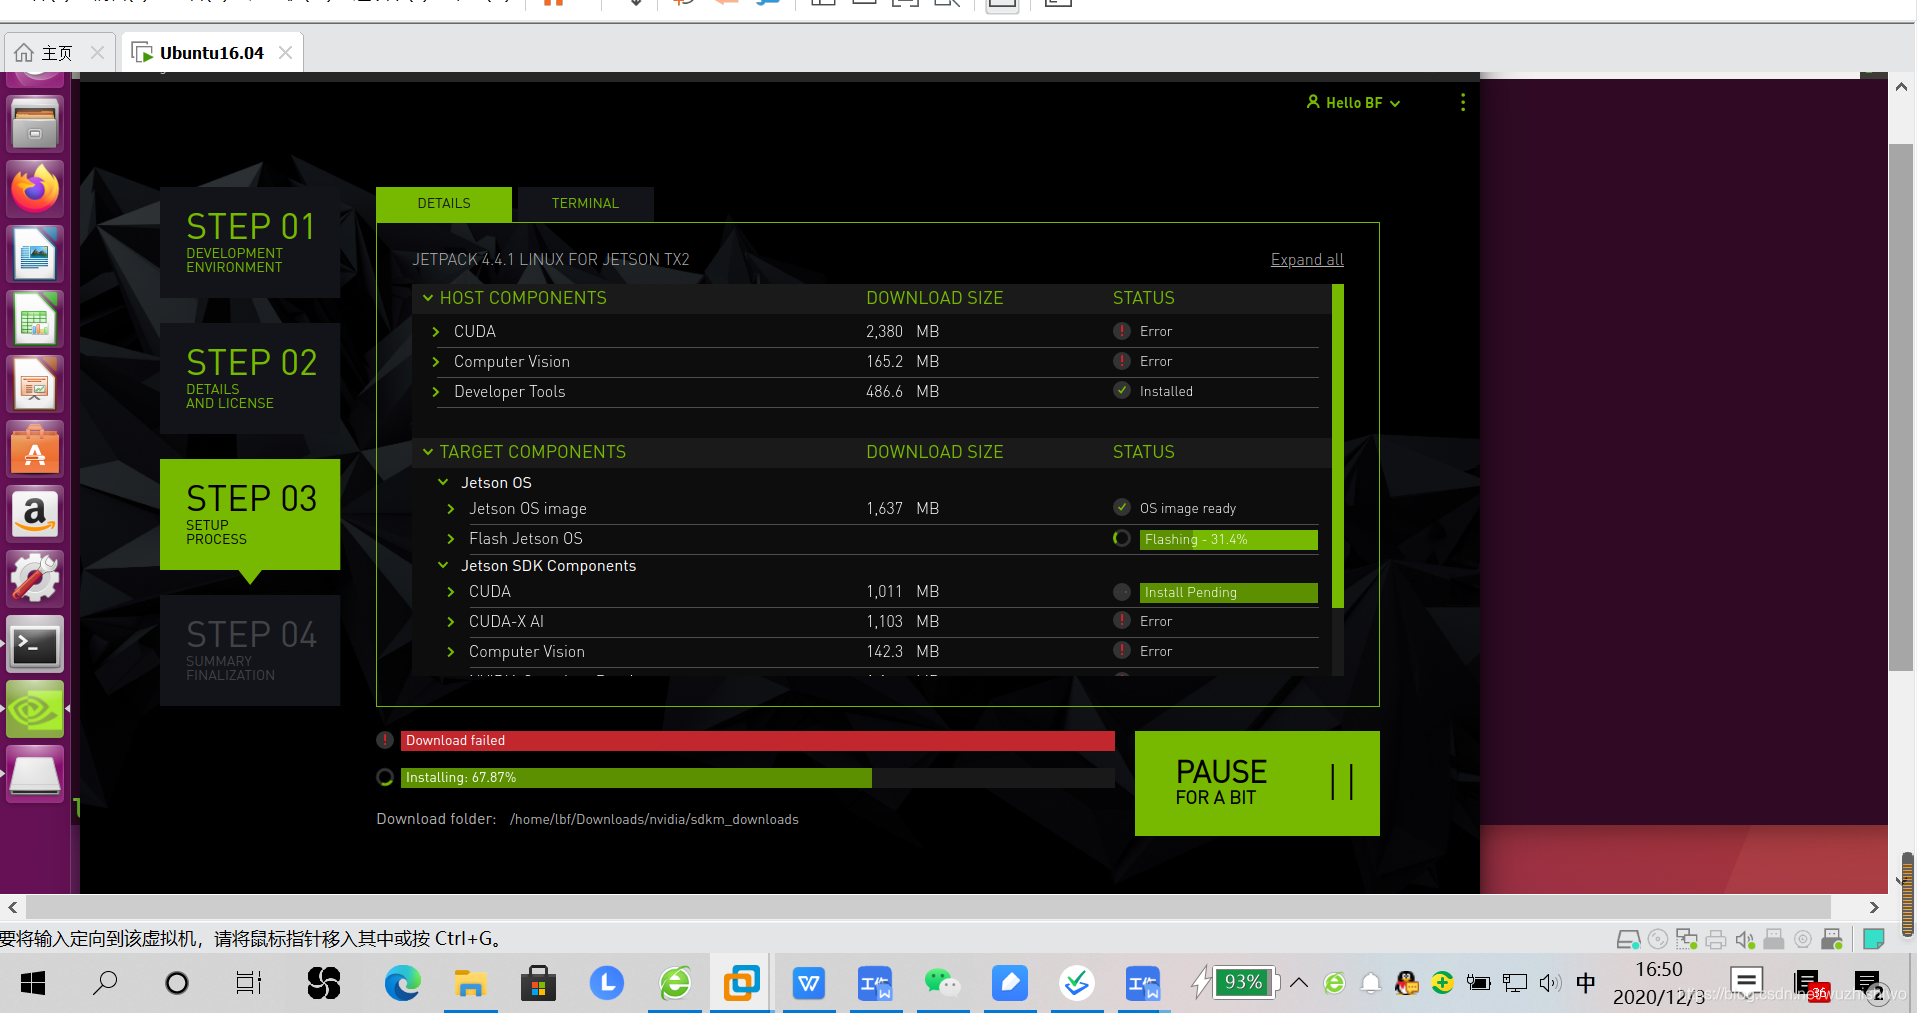Expand the Flash Jetson OS row

point(451,538)
